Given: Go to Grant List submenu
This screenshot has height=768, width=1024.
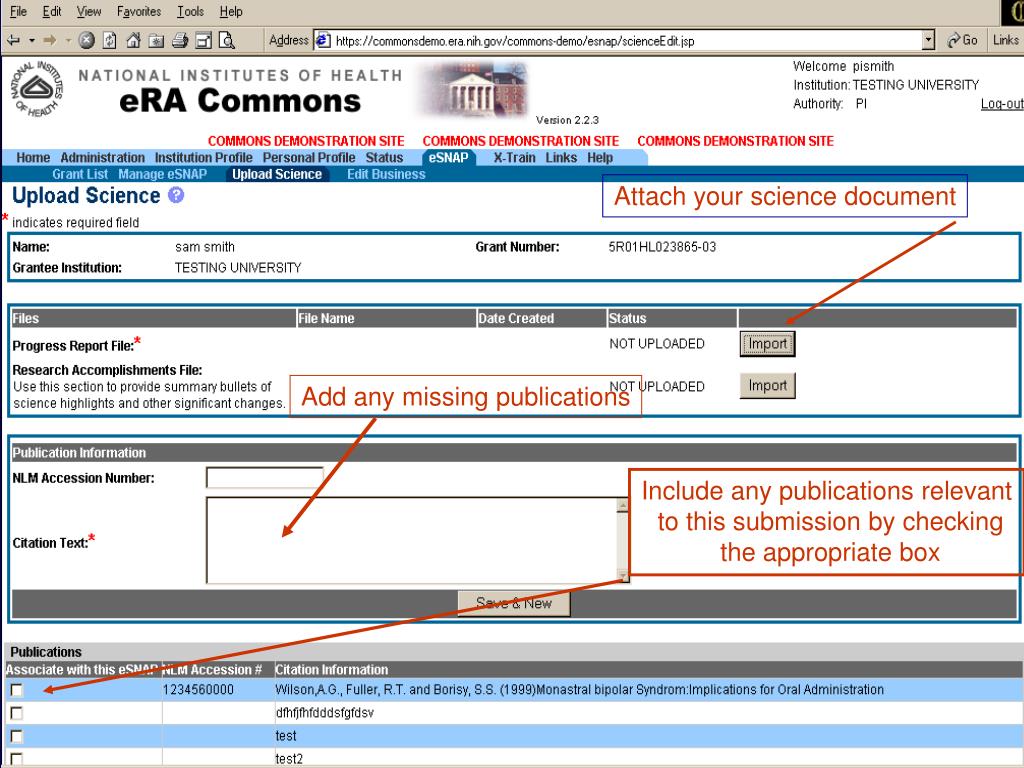Looking at the screenshot, I should point(80,174).
